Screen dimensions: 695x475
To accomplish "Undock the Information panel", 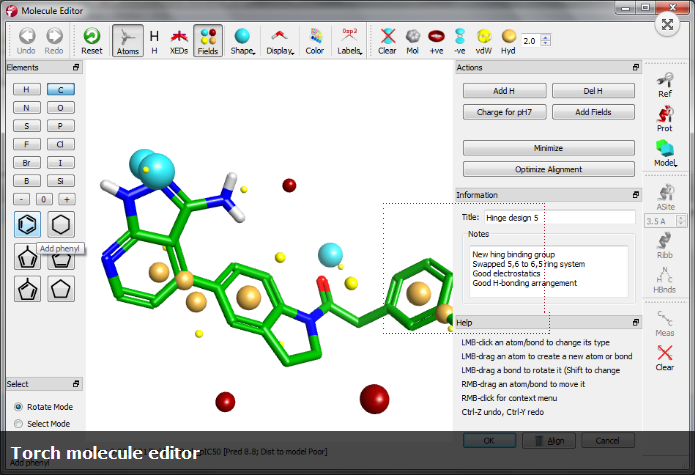I will (x=636, y=195).
